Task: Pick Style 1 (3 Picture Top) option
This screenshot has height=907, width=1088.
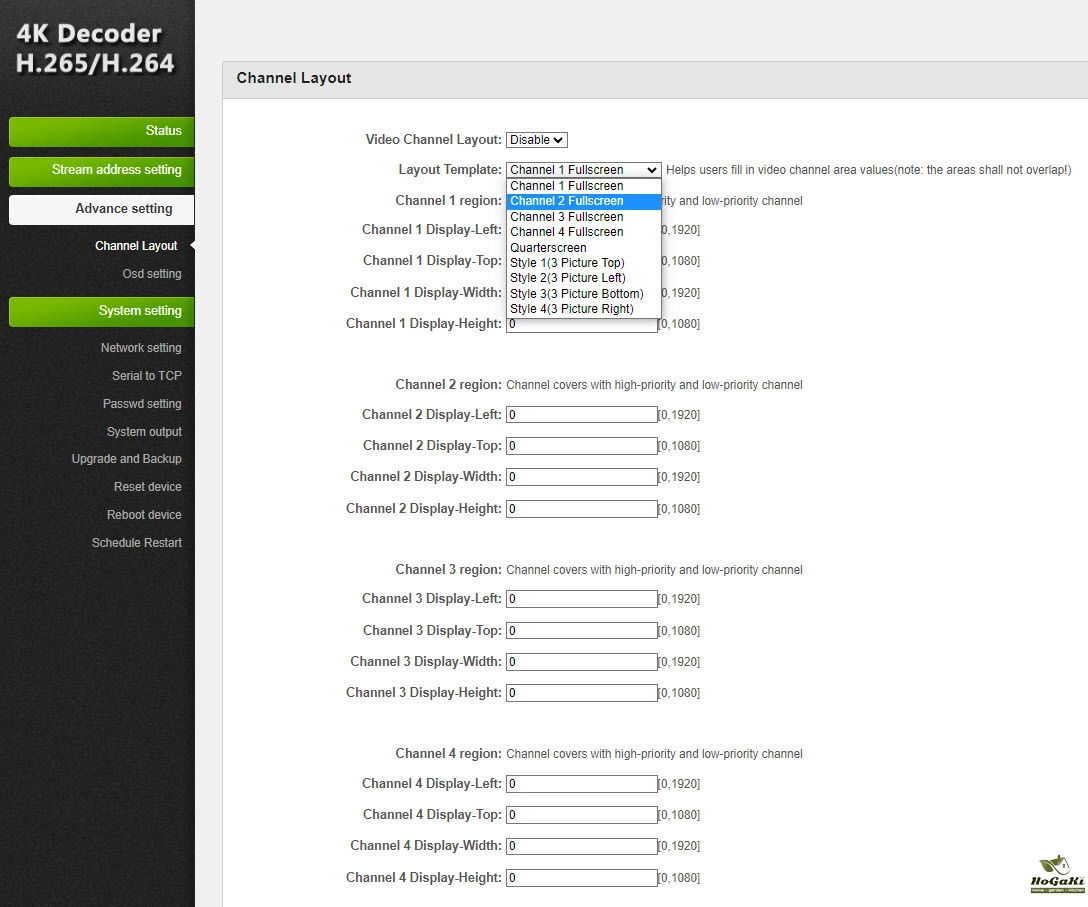Action: coord(567,263)
